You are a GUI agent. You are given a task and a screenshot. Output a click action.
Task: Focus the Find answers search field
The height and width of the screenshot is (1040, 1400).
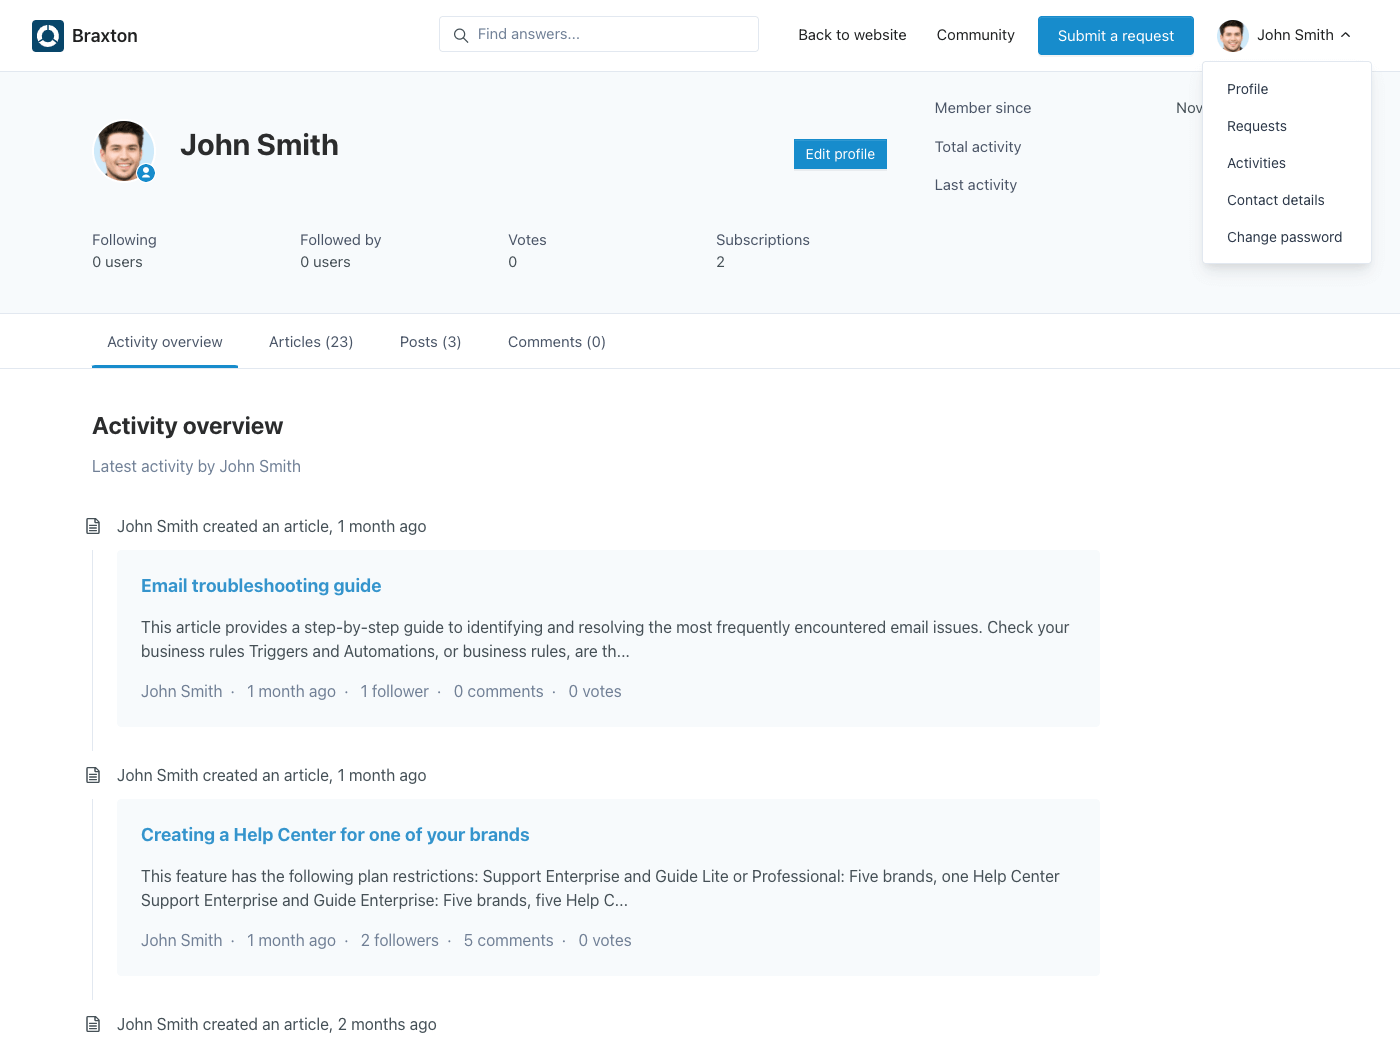(x=610, y=34)
